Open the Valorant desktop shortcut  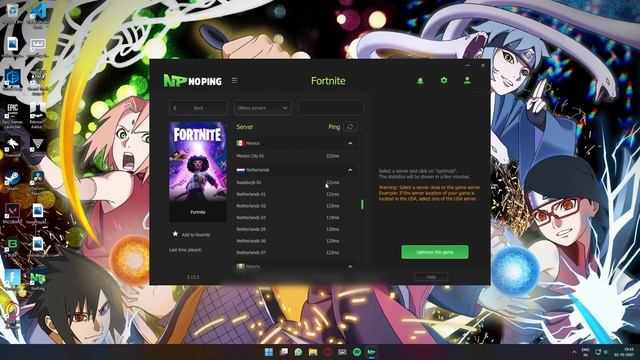coord(12,213)
